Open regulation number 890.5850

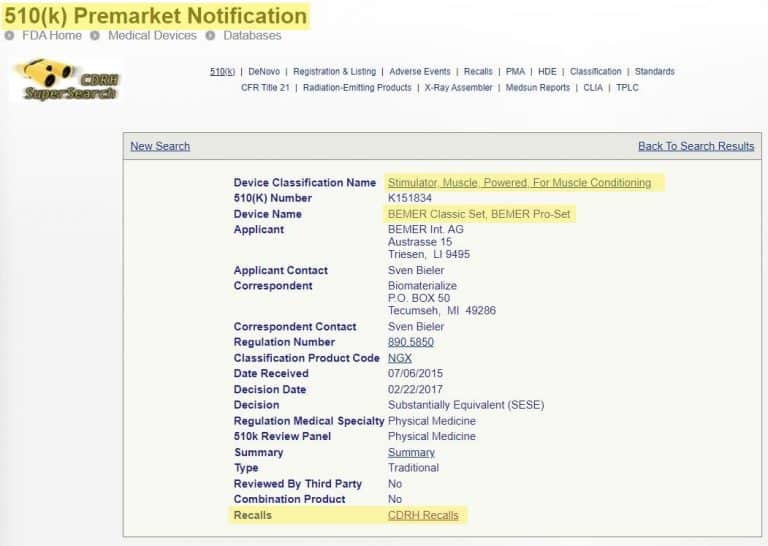[x=410, y=342]
